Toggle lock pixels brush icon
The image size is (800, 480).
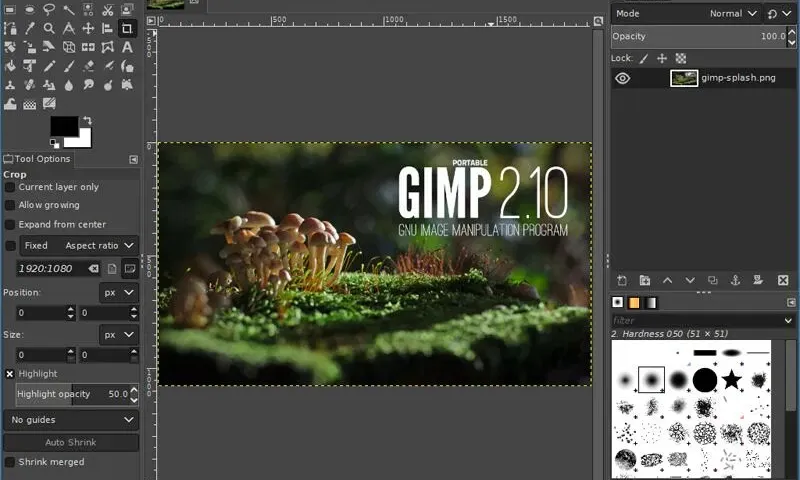pyautogui.click(x=644, y=59)
